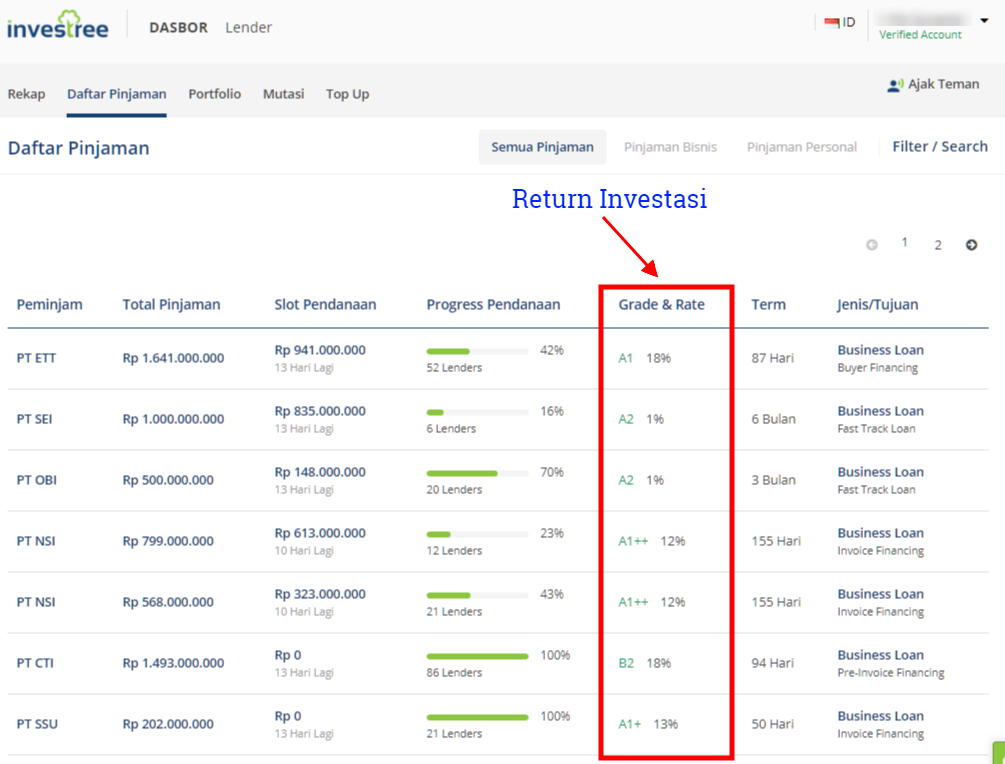Click the Indonesian flag language icon
Screen dimensions: 1005x764
pos(830,21)
